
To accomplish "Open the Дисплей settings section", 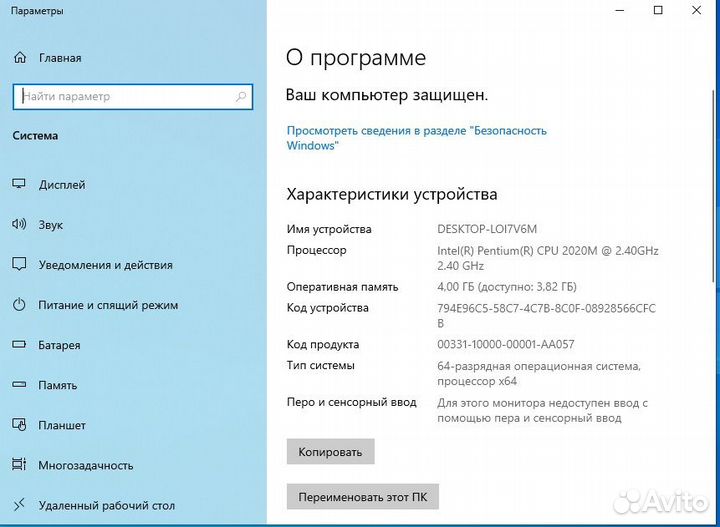I will (x=62, y=185).
